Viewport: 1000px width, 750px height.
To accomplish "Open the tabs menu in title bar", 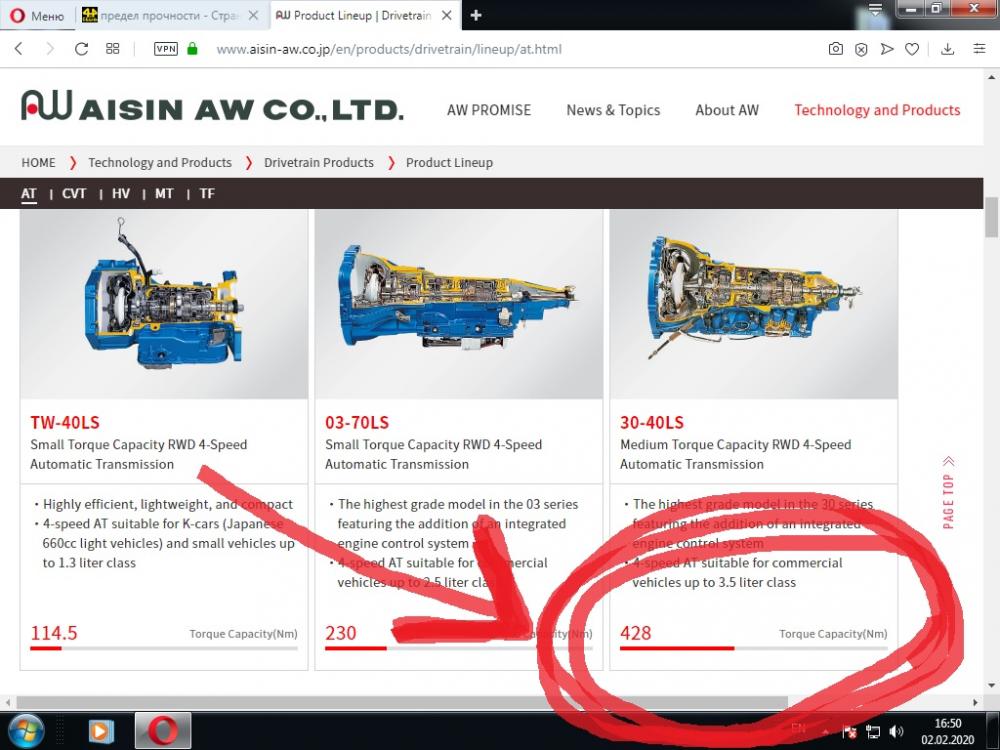I will pos(875,9).
